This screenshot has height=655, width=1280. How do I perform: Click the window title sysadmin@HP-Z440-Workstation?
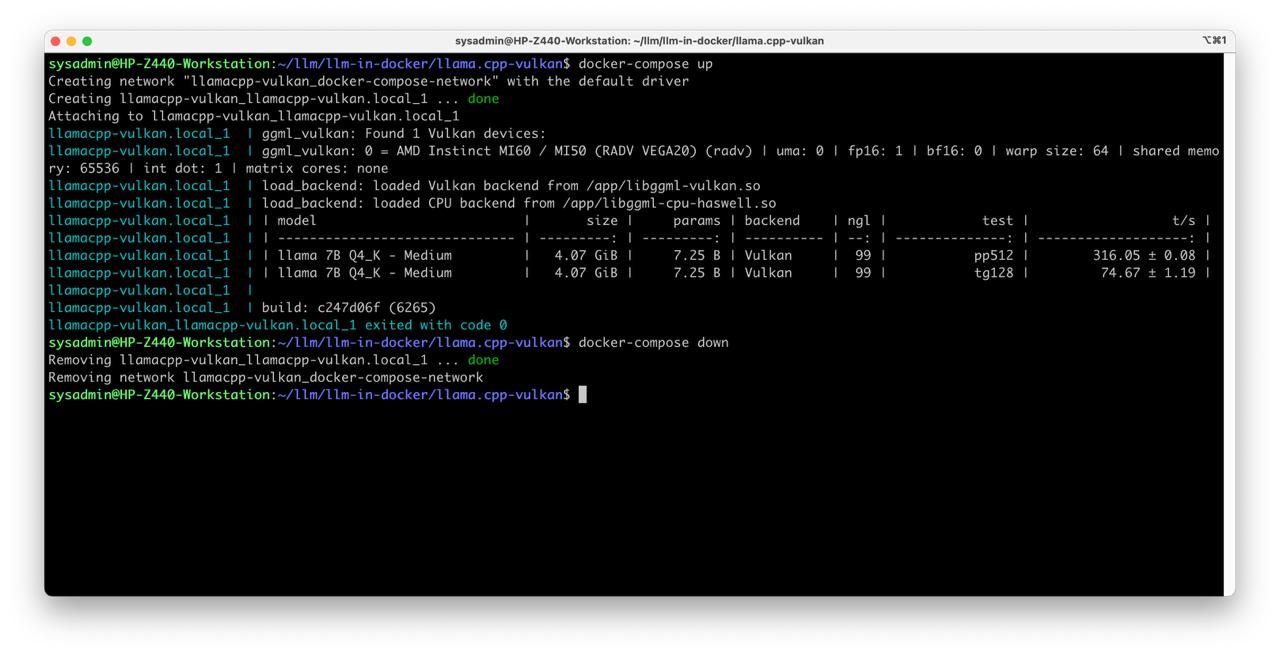(x=639, y=41)
